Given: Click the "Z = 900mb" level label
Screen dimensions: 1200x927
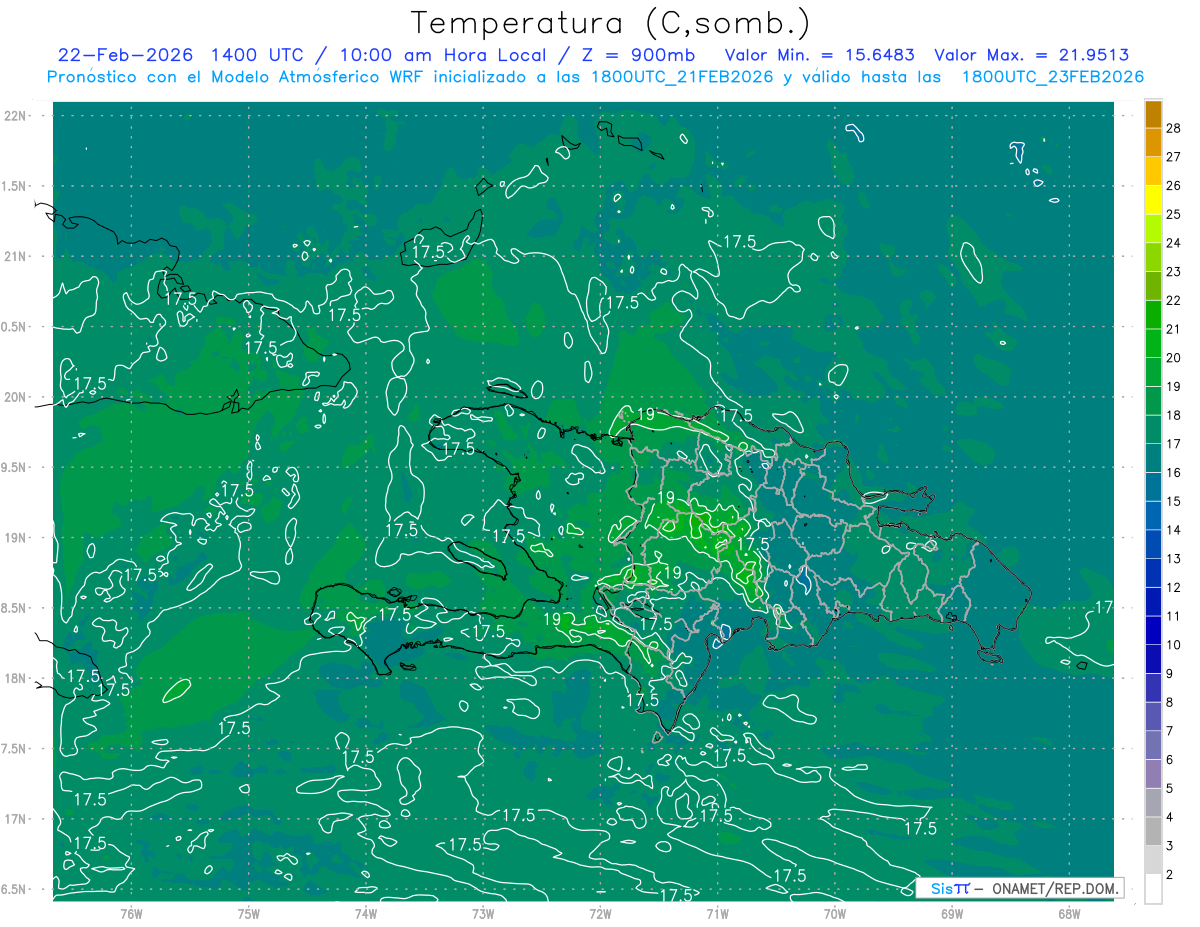Looking at the screenshot, I should tap(636, 55).
